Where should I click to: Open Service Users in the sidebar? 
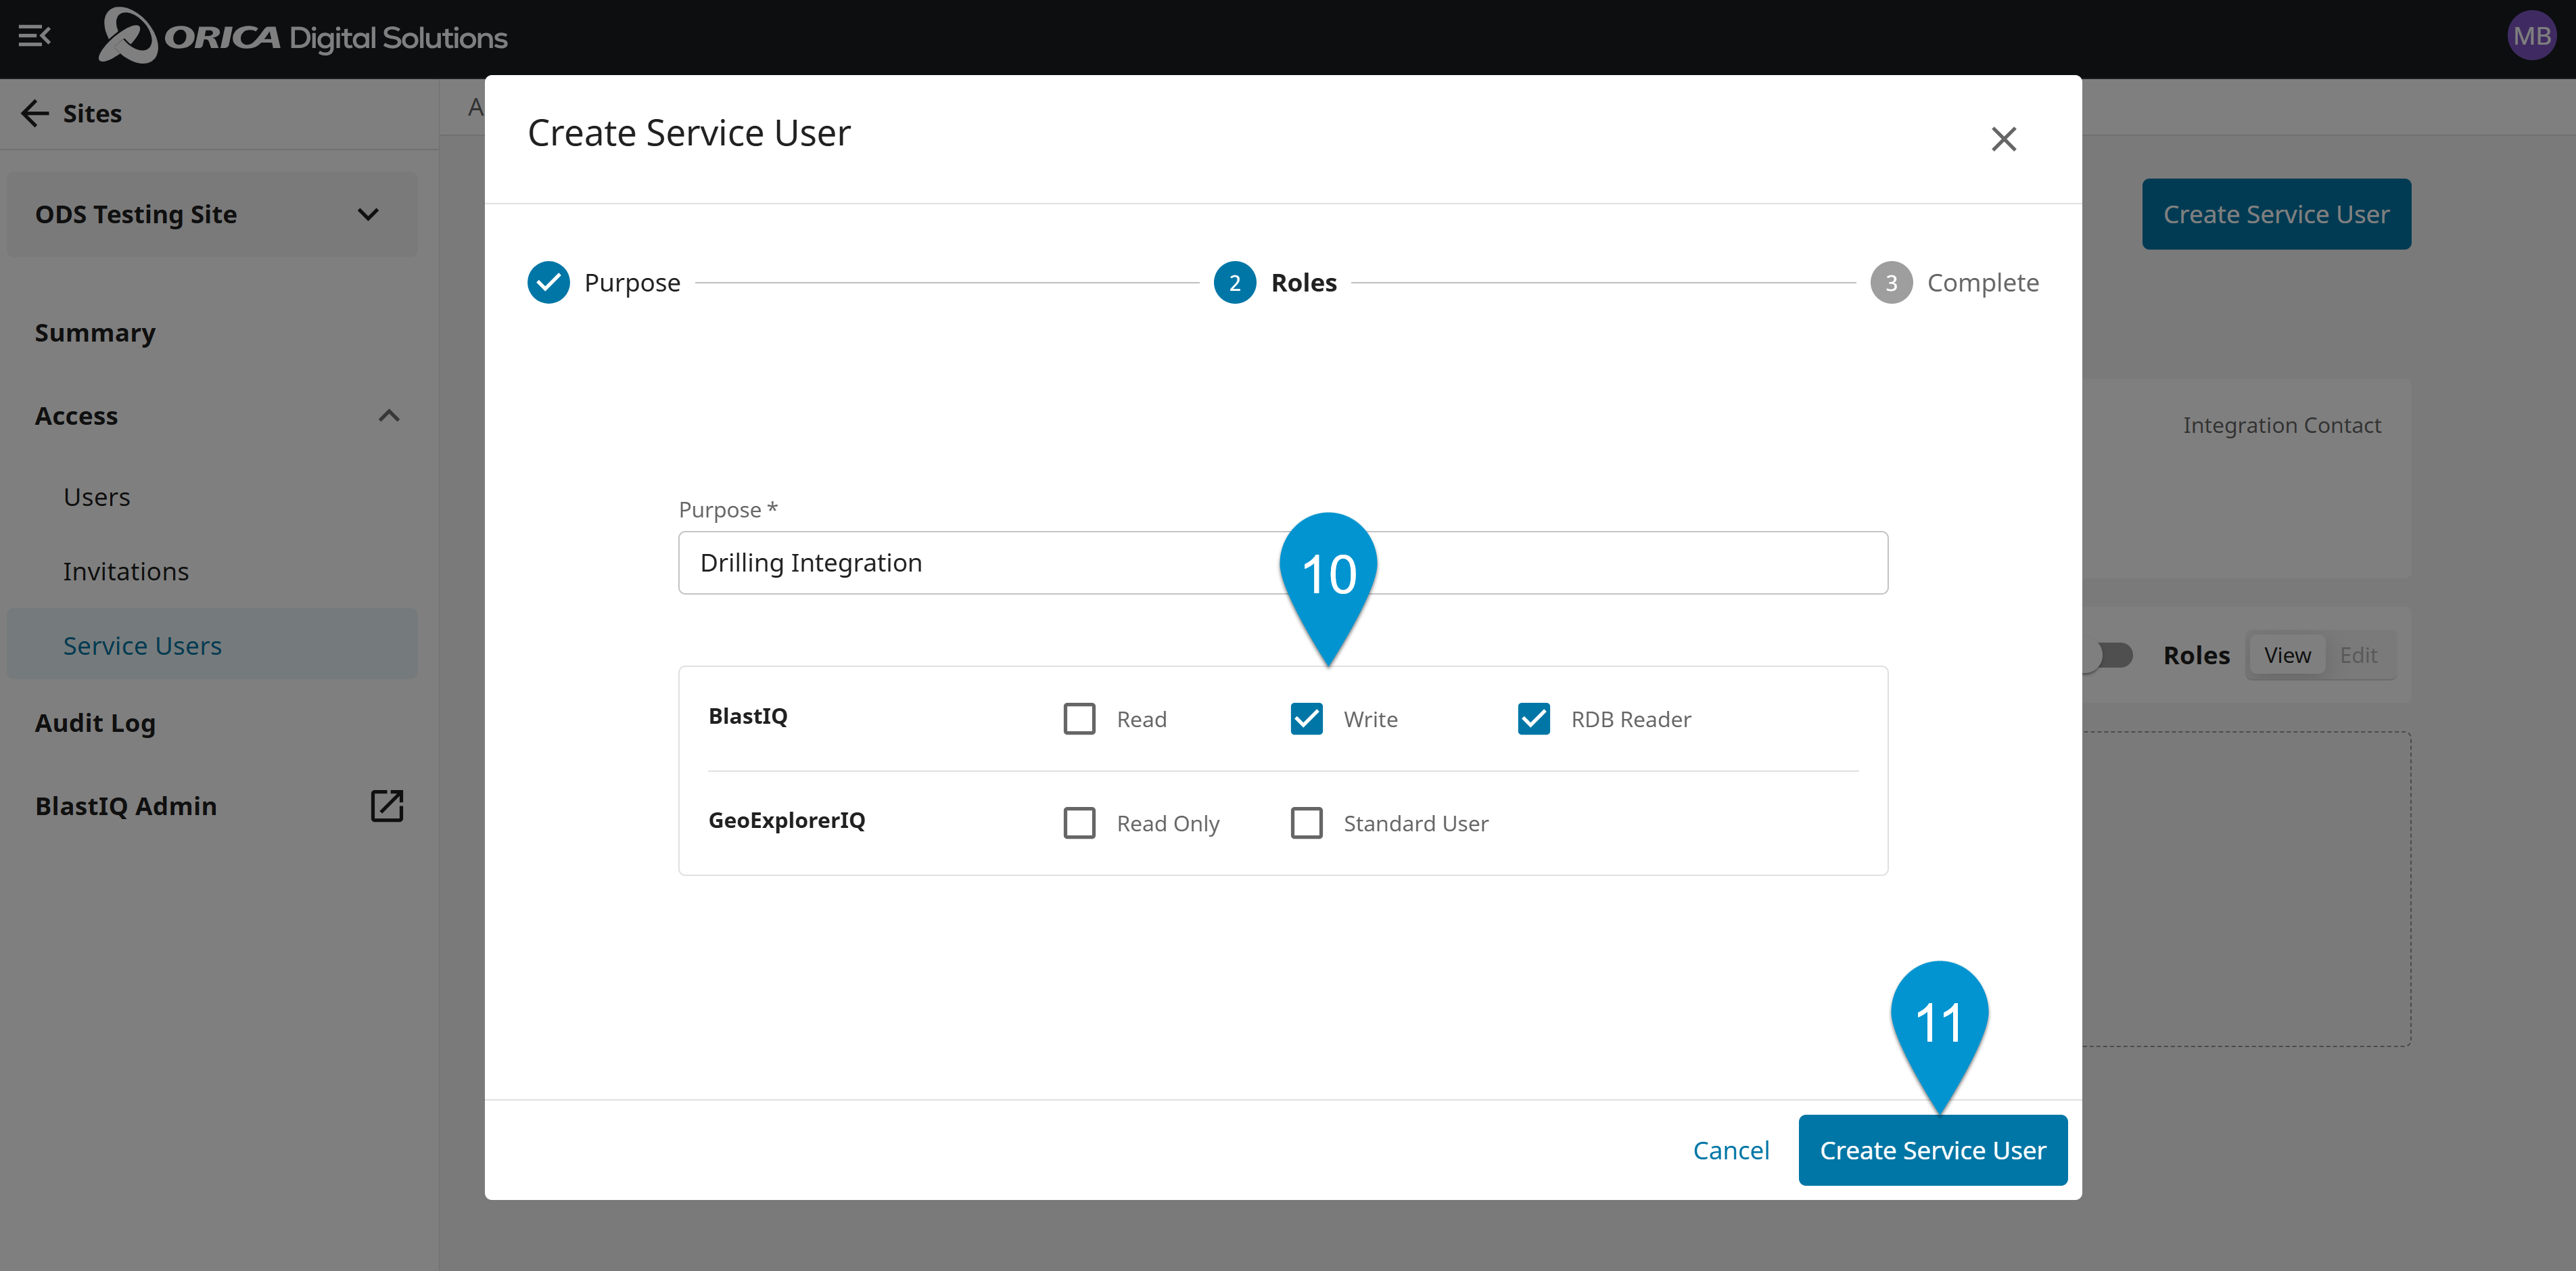point(212,645)
